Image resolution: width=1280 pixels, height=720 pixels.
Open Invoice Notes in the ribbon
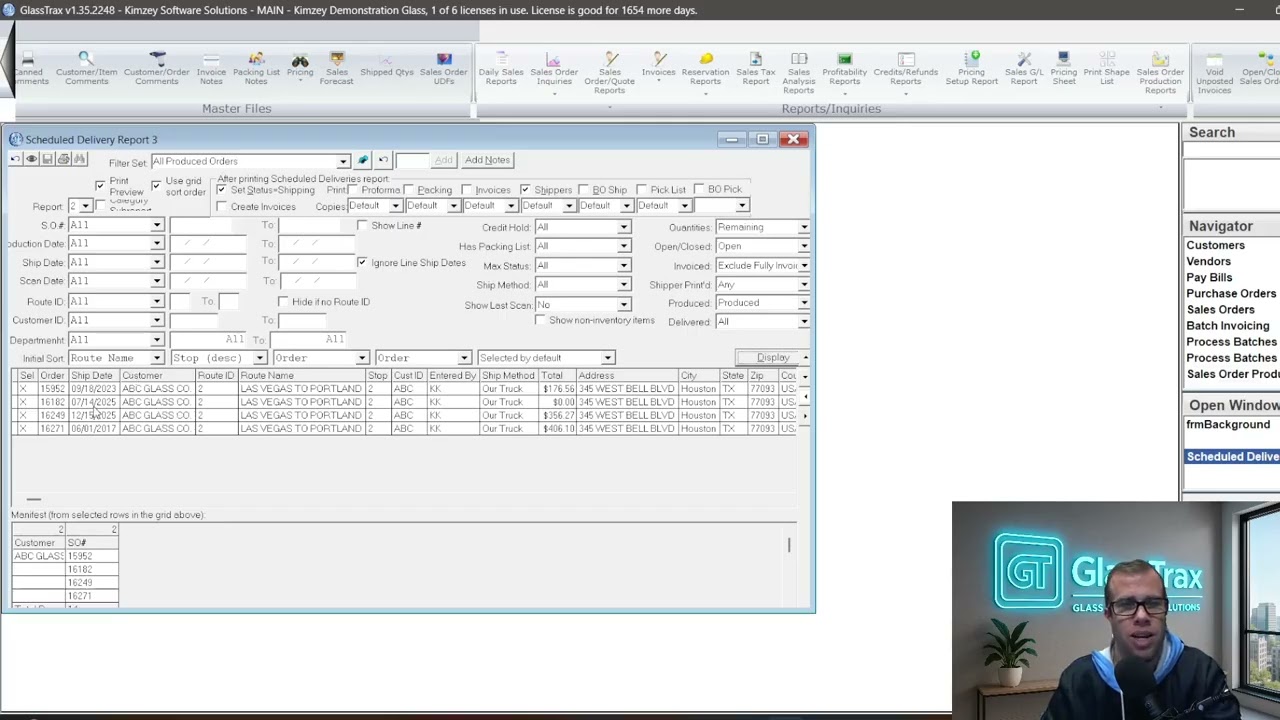[x=211, y=68]
